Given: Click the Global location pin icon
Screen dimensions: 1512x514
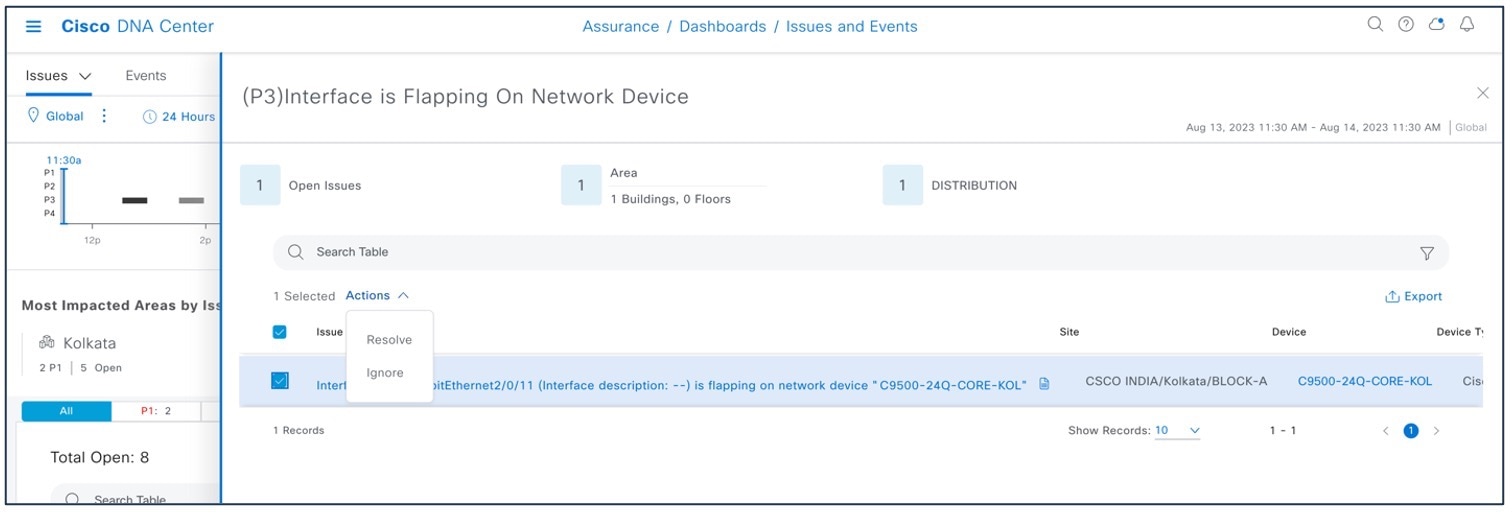Looking at the screenshot, I should click(x=33, y=116).
